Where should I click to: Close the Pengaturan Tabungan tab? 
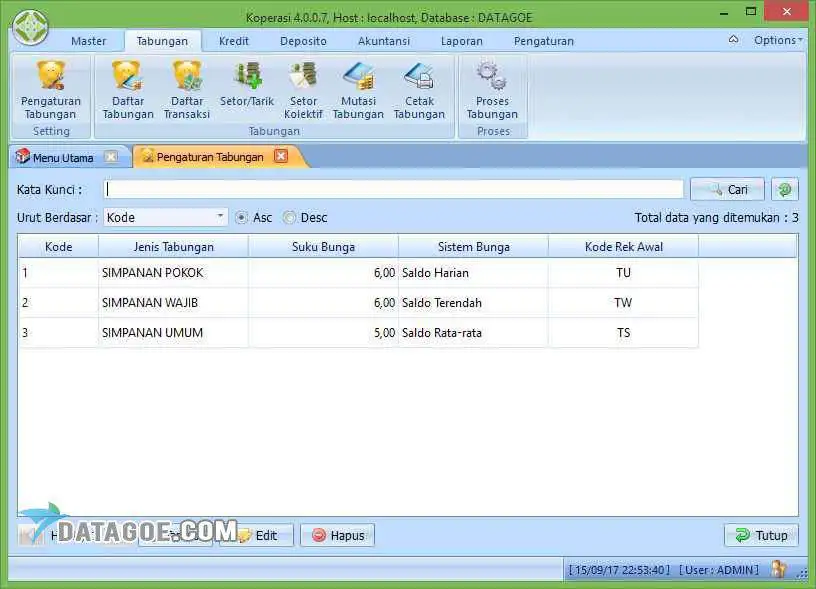[x=281, y=156]
